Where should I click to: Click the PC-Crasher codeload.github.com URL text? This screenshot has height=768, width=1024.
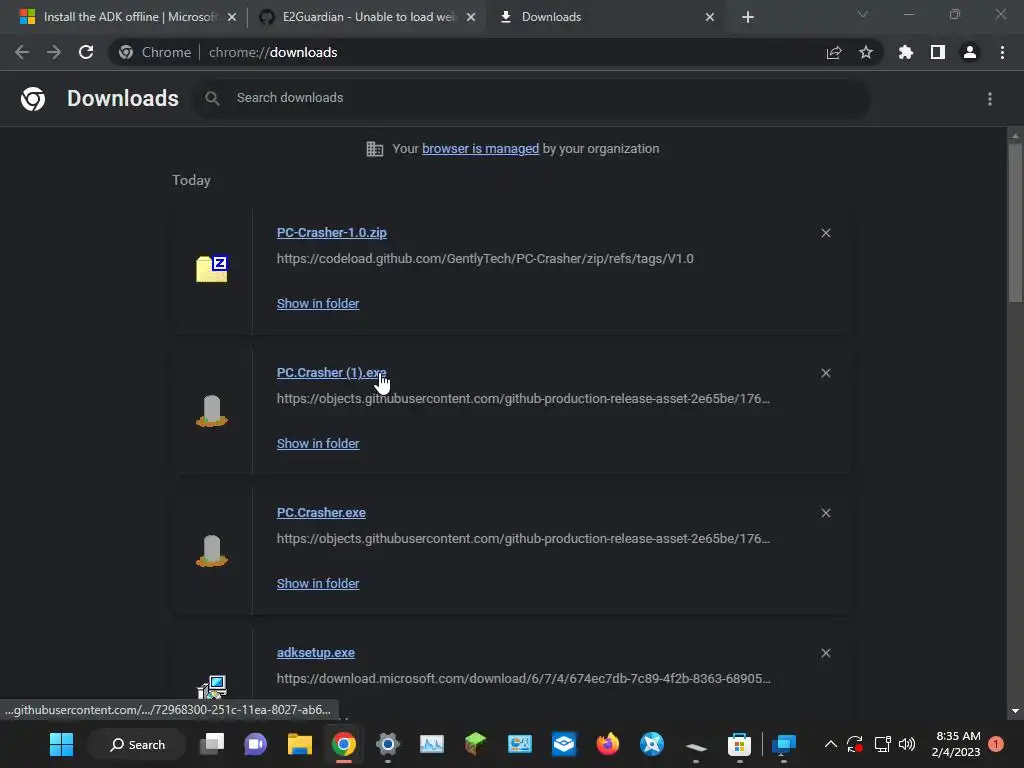click(485, 259)
